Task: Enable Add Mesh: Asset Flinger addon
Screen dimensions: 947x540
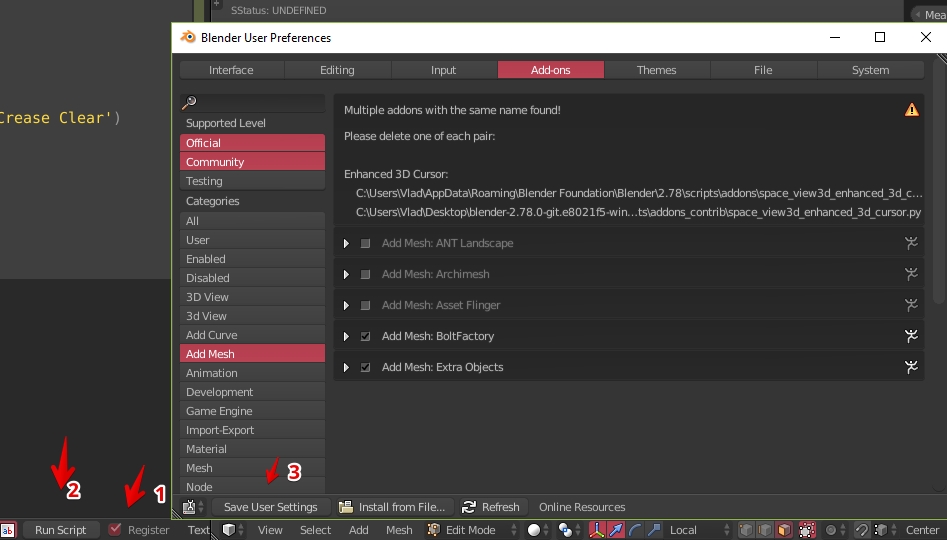Action: pyautogui.click(x=365, y=305)
